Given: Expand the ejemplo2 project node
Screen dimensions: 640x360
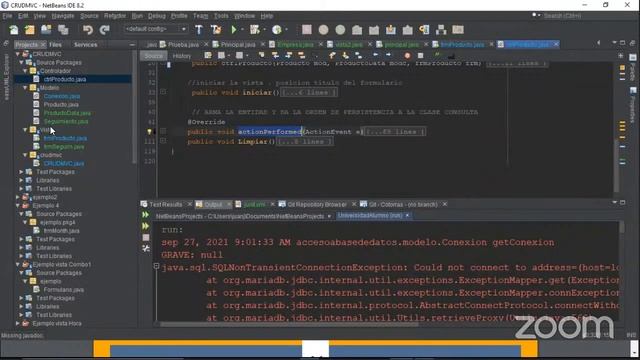Looking at the screenshot, I should point(18,197).
